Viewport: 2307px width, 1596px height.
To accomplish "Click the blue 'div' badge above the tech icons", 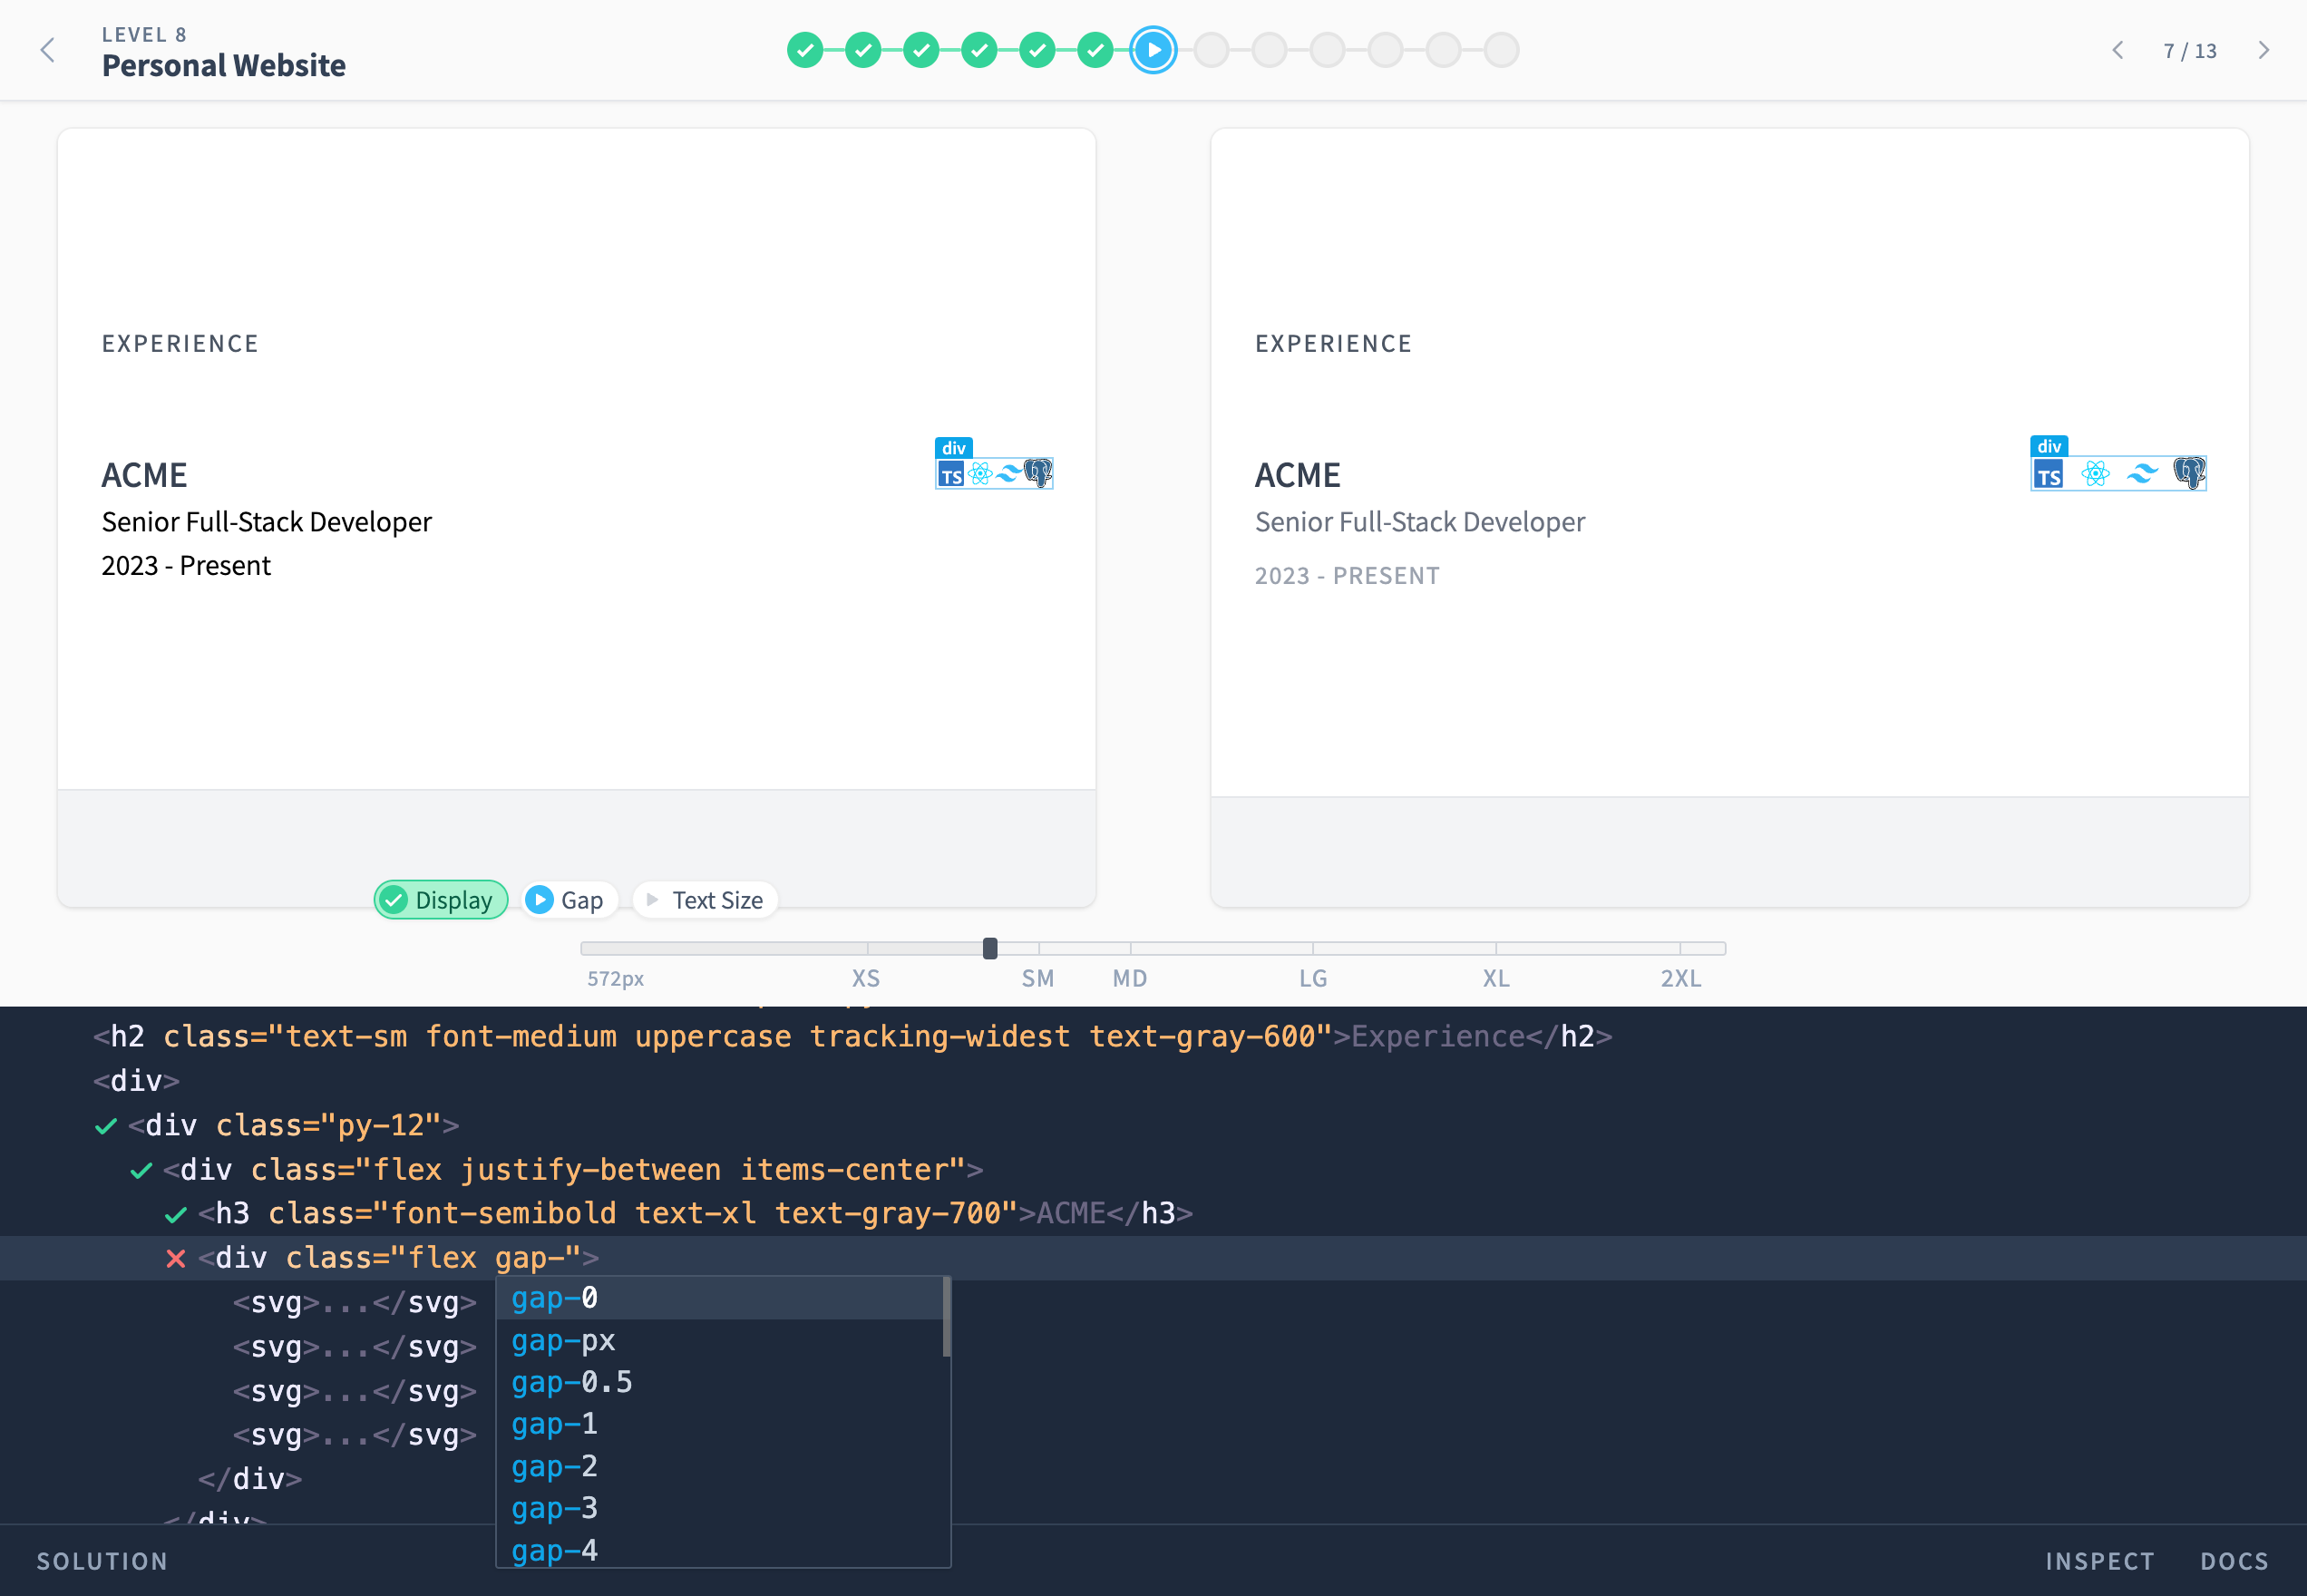I will (x=952, y=448).
